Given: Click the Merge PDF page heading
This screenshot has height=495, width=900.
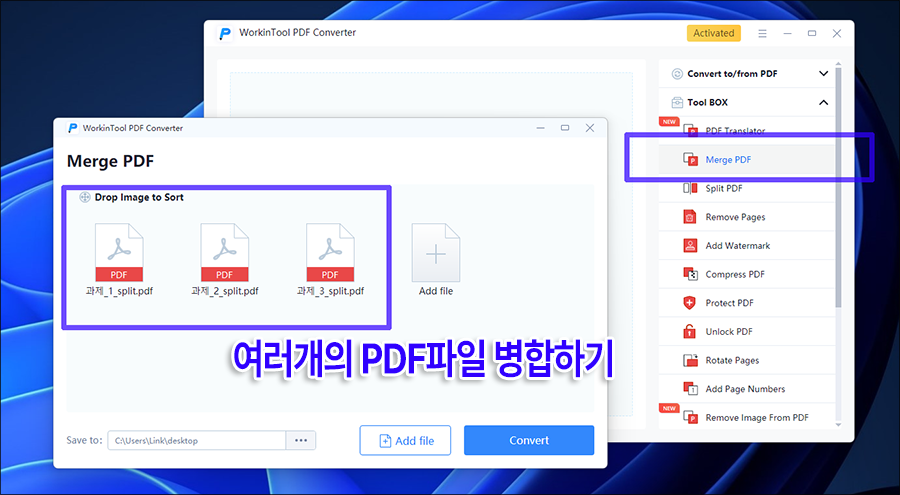Looking at the screenshot, I should 110,161.
